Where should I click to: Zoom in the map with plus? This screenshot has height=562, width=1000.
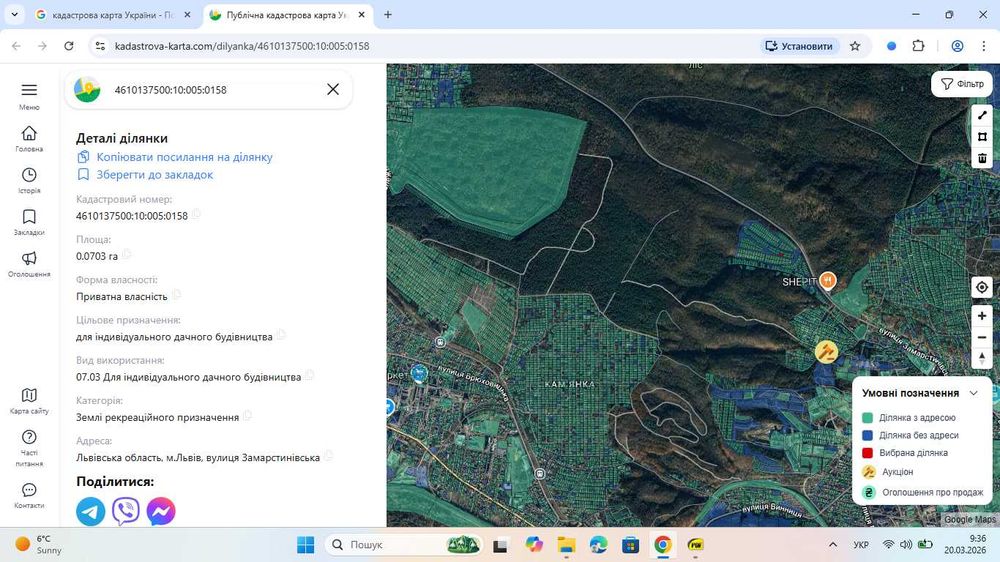[982, 316]
